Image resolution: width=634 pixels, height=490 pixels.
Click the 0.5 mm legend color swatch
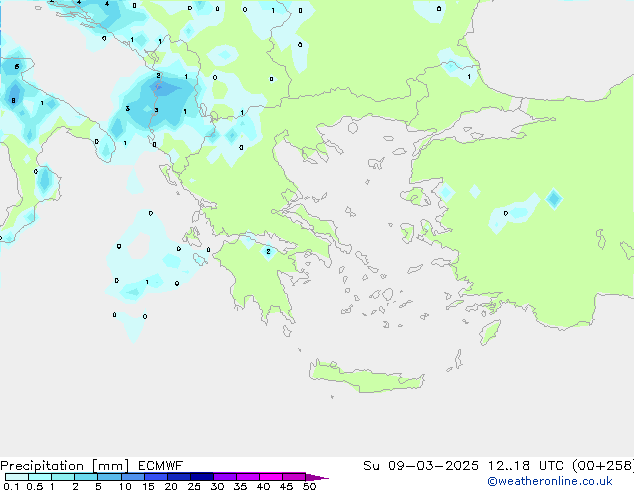tap(40, 477)
